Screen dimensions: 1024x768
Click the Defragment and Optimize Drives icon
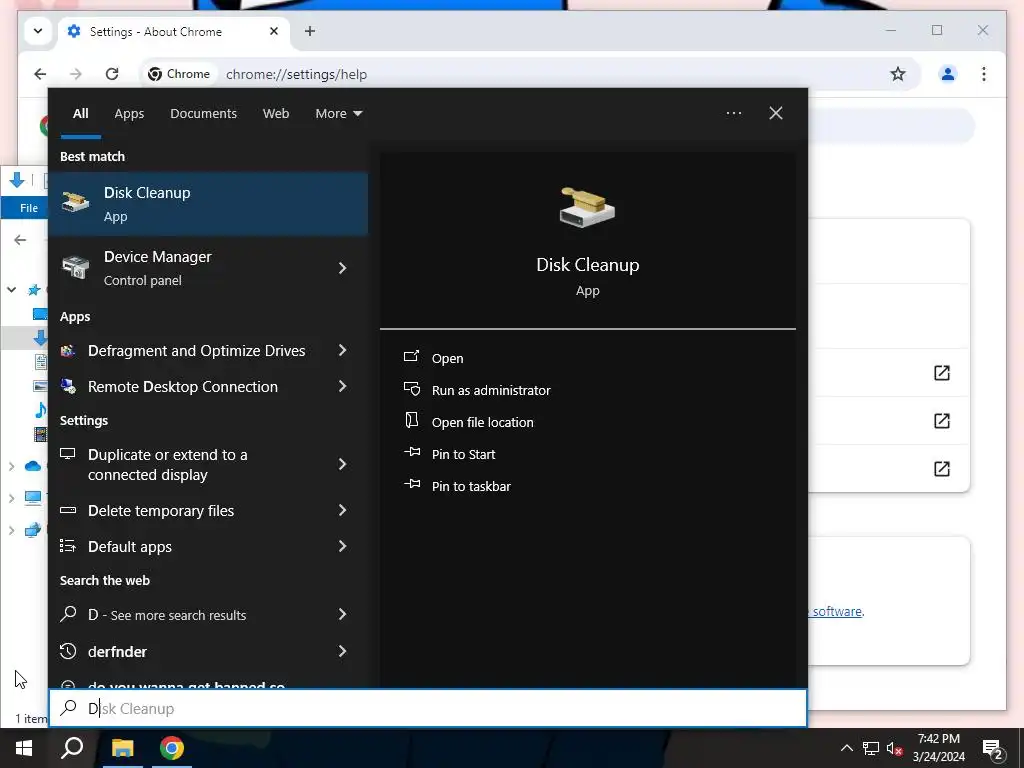pyautogui.click(x=68, y=351)
